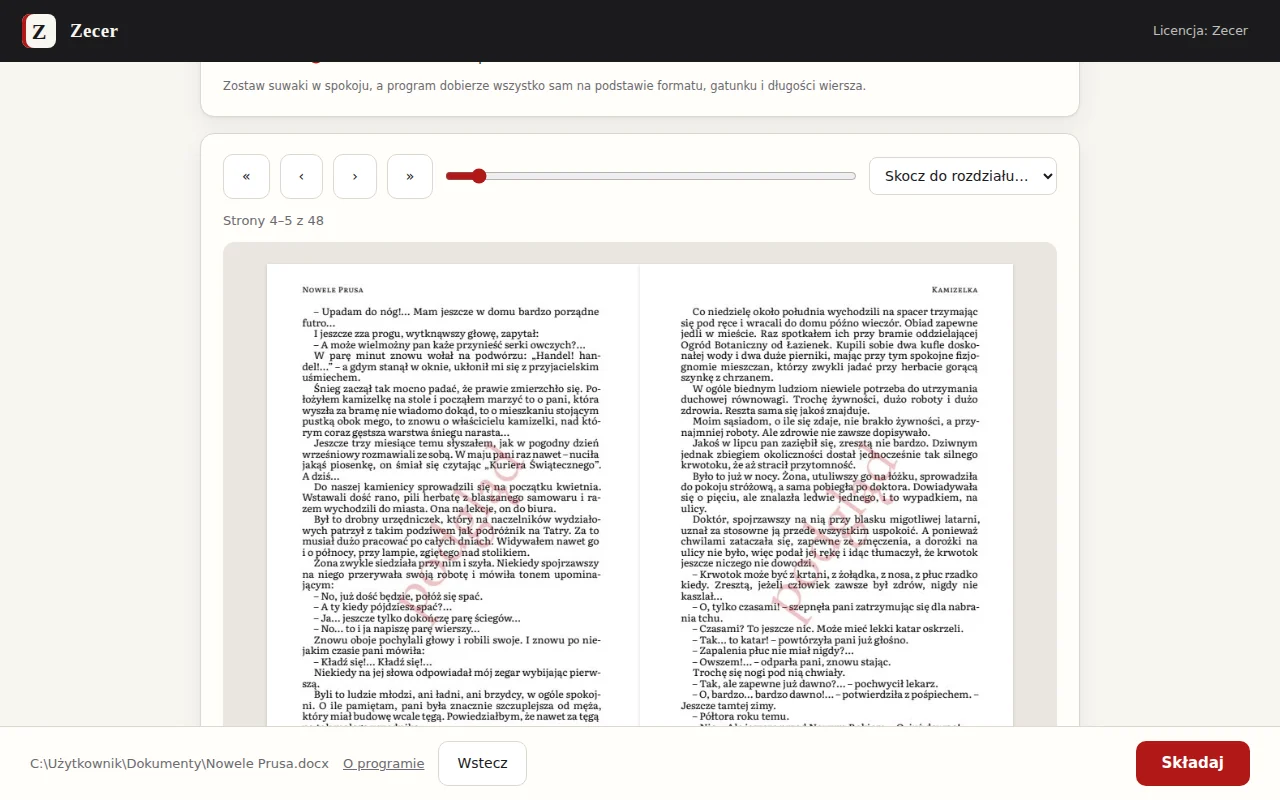
Task: Go to the next page spread
Action: pyautogui.click(x=355, y=176)
